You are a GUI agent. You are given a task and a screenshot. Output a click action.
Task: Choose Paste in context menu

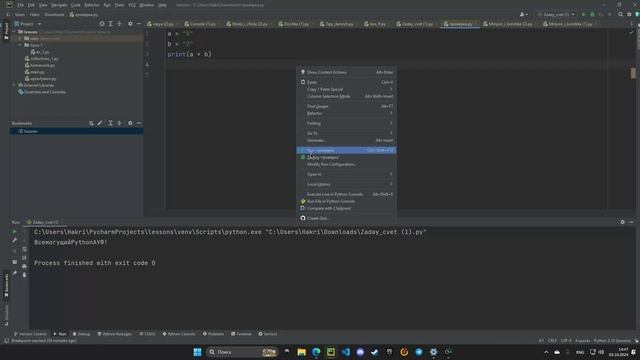tap(346, 82)
